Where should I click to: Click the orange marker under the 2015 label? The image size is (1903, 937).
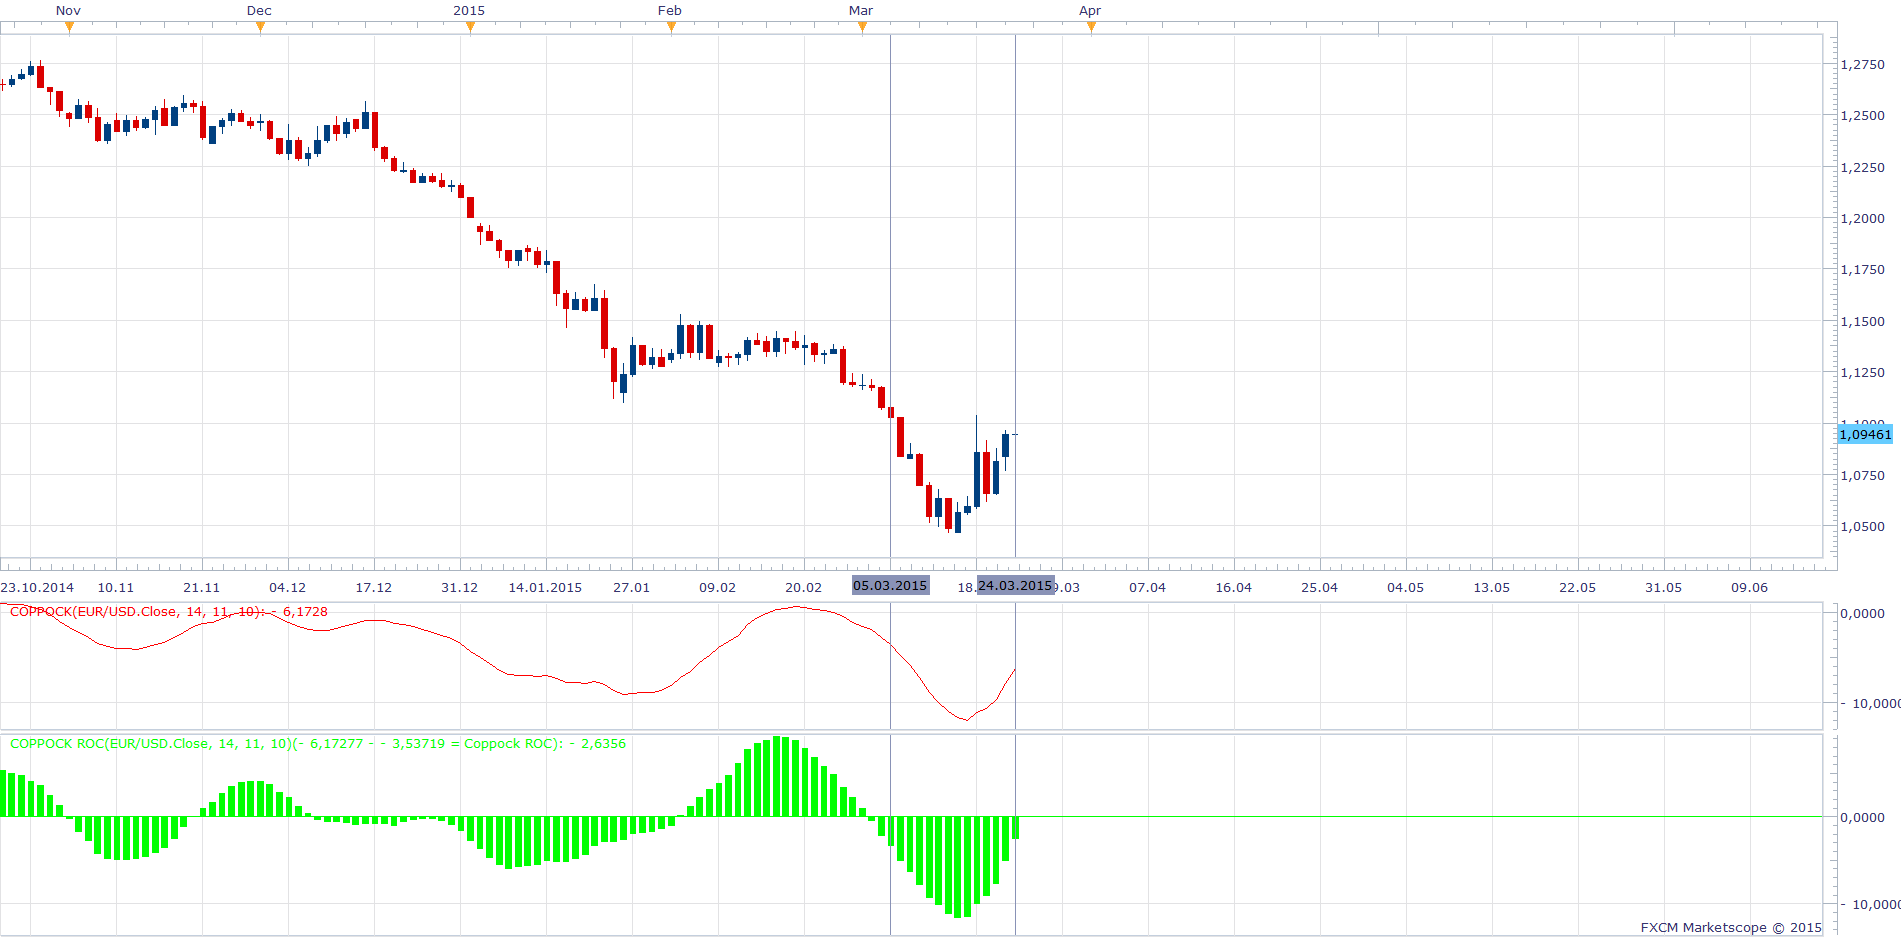(x=470, y=27)
